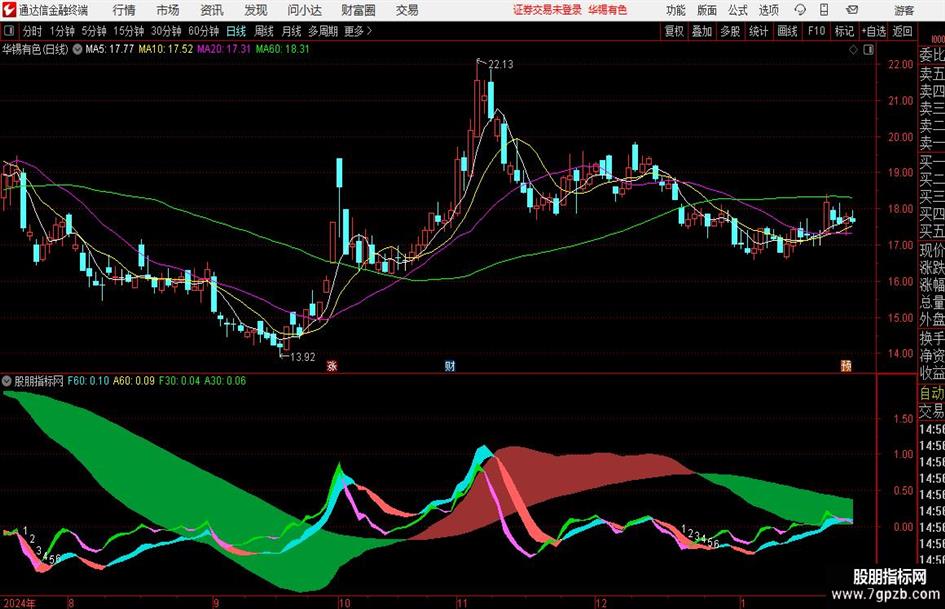Click the 涨 marker below the chart
The height and width of the screenshot is (609, 945).
point(332,365)
